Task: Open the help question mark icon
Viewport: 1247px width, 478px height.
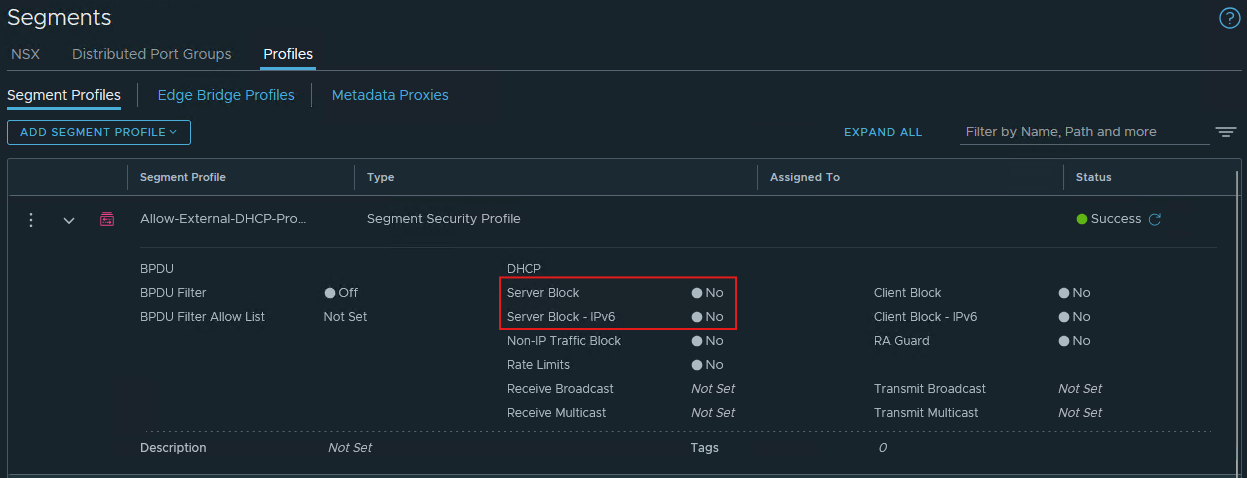Action: pos(1229,18)
